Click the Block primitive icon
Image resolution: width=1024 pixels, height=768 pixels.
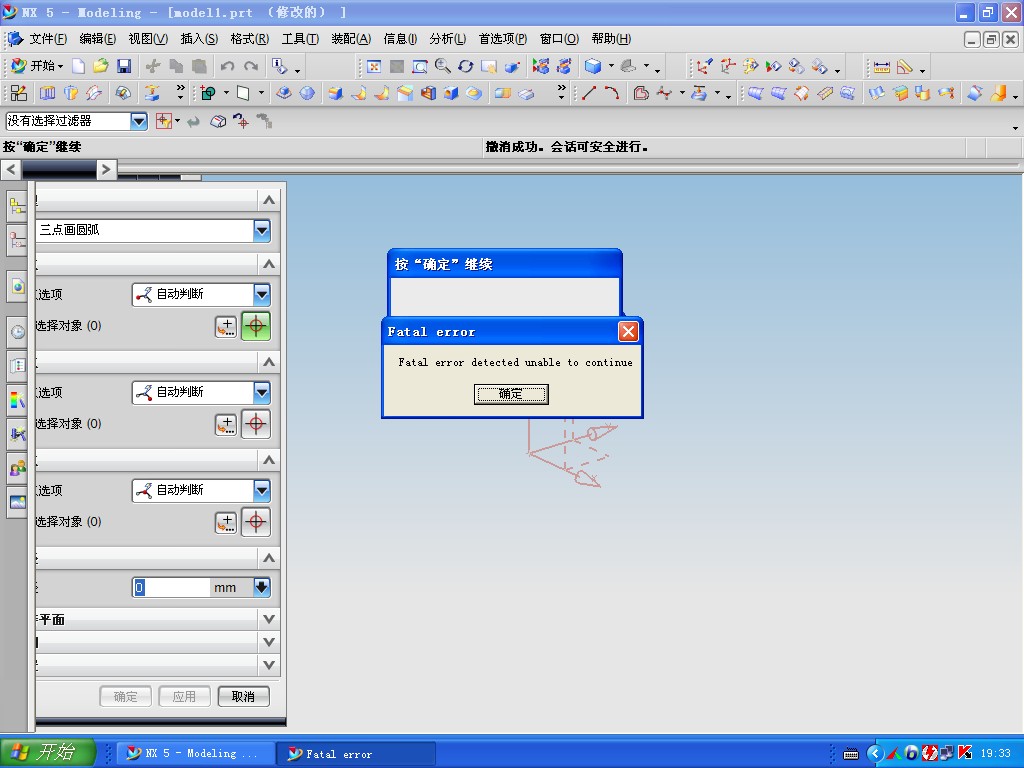coord(283,93)
